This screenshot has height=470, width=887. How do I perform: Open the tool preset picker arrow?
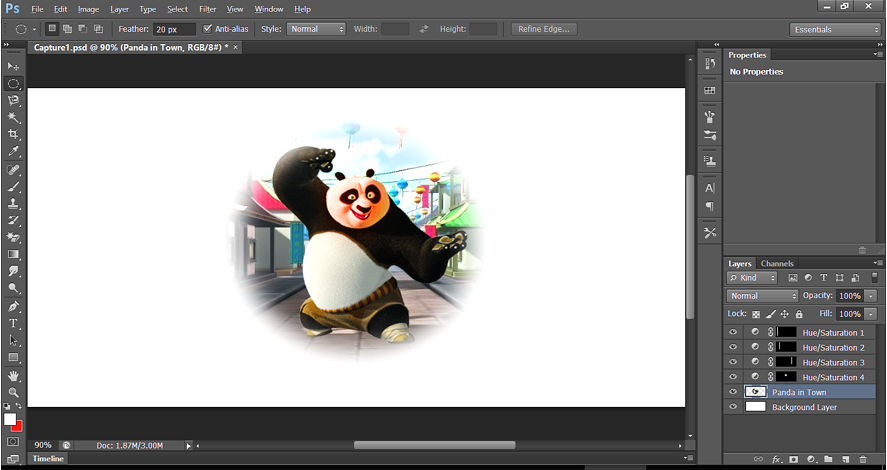click(x=34, y=29)
